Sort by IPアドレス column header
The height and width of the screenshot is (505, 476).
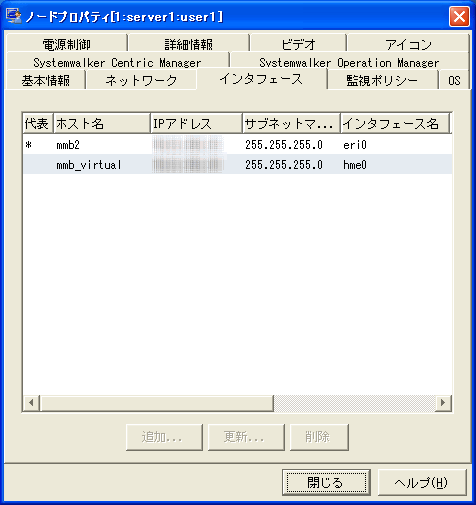click(x=196, y=124)
